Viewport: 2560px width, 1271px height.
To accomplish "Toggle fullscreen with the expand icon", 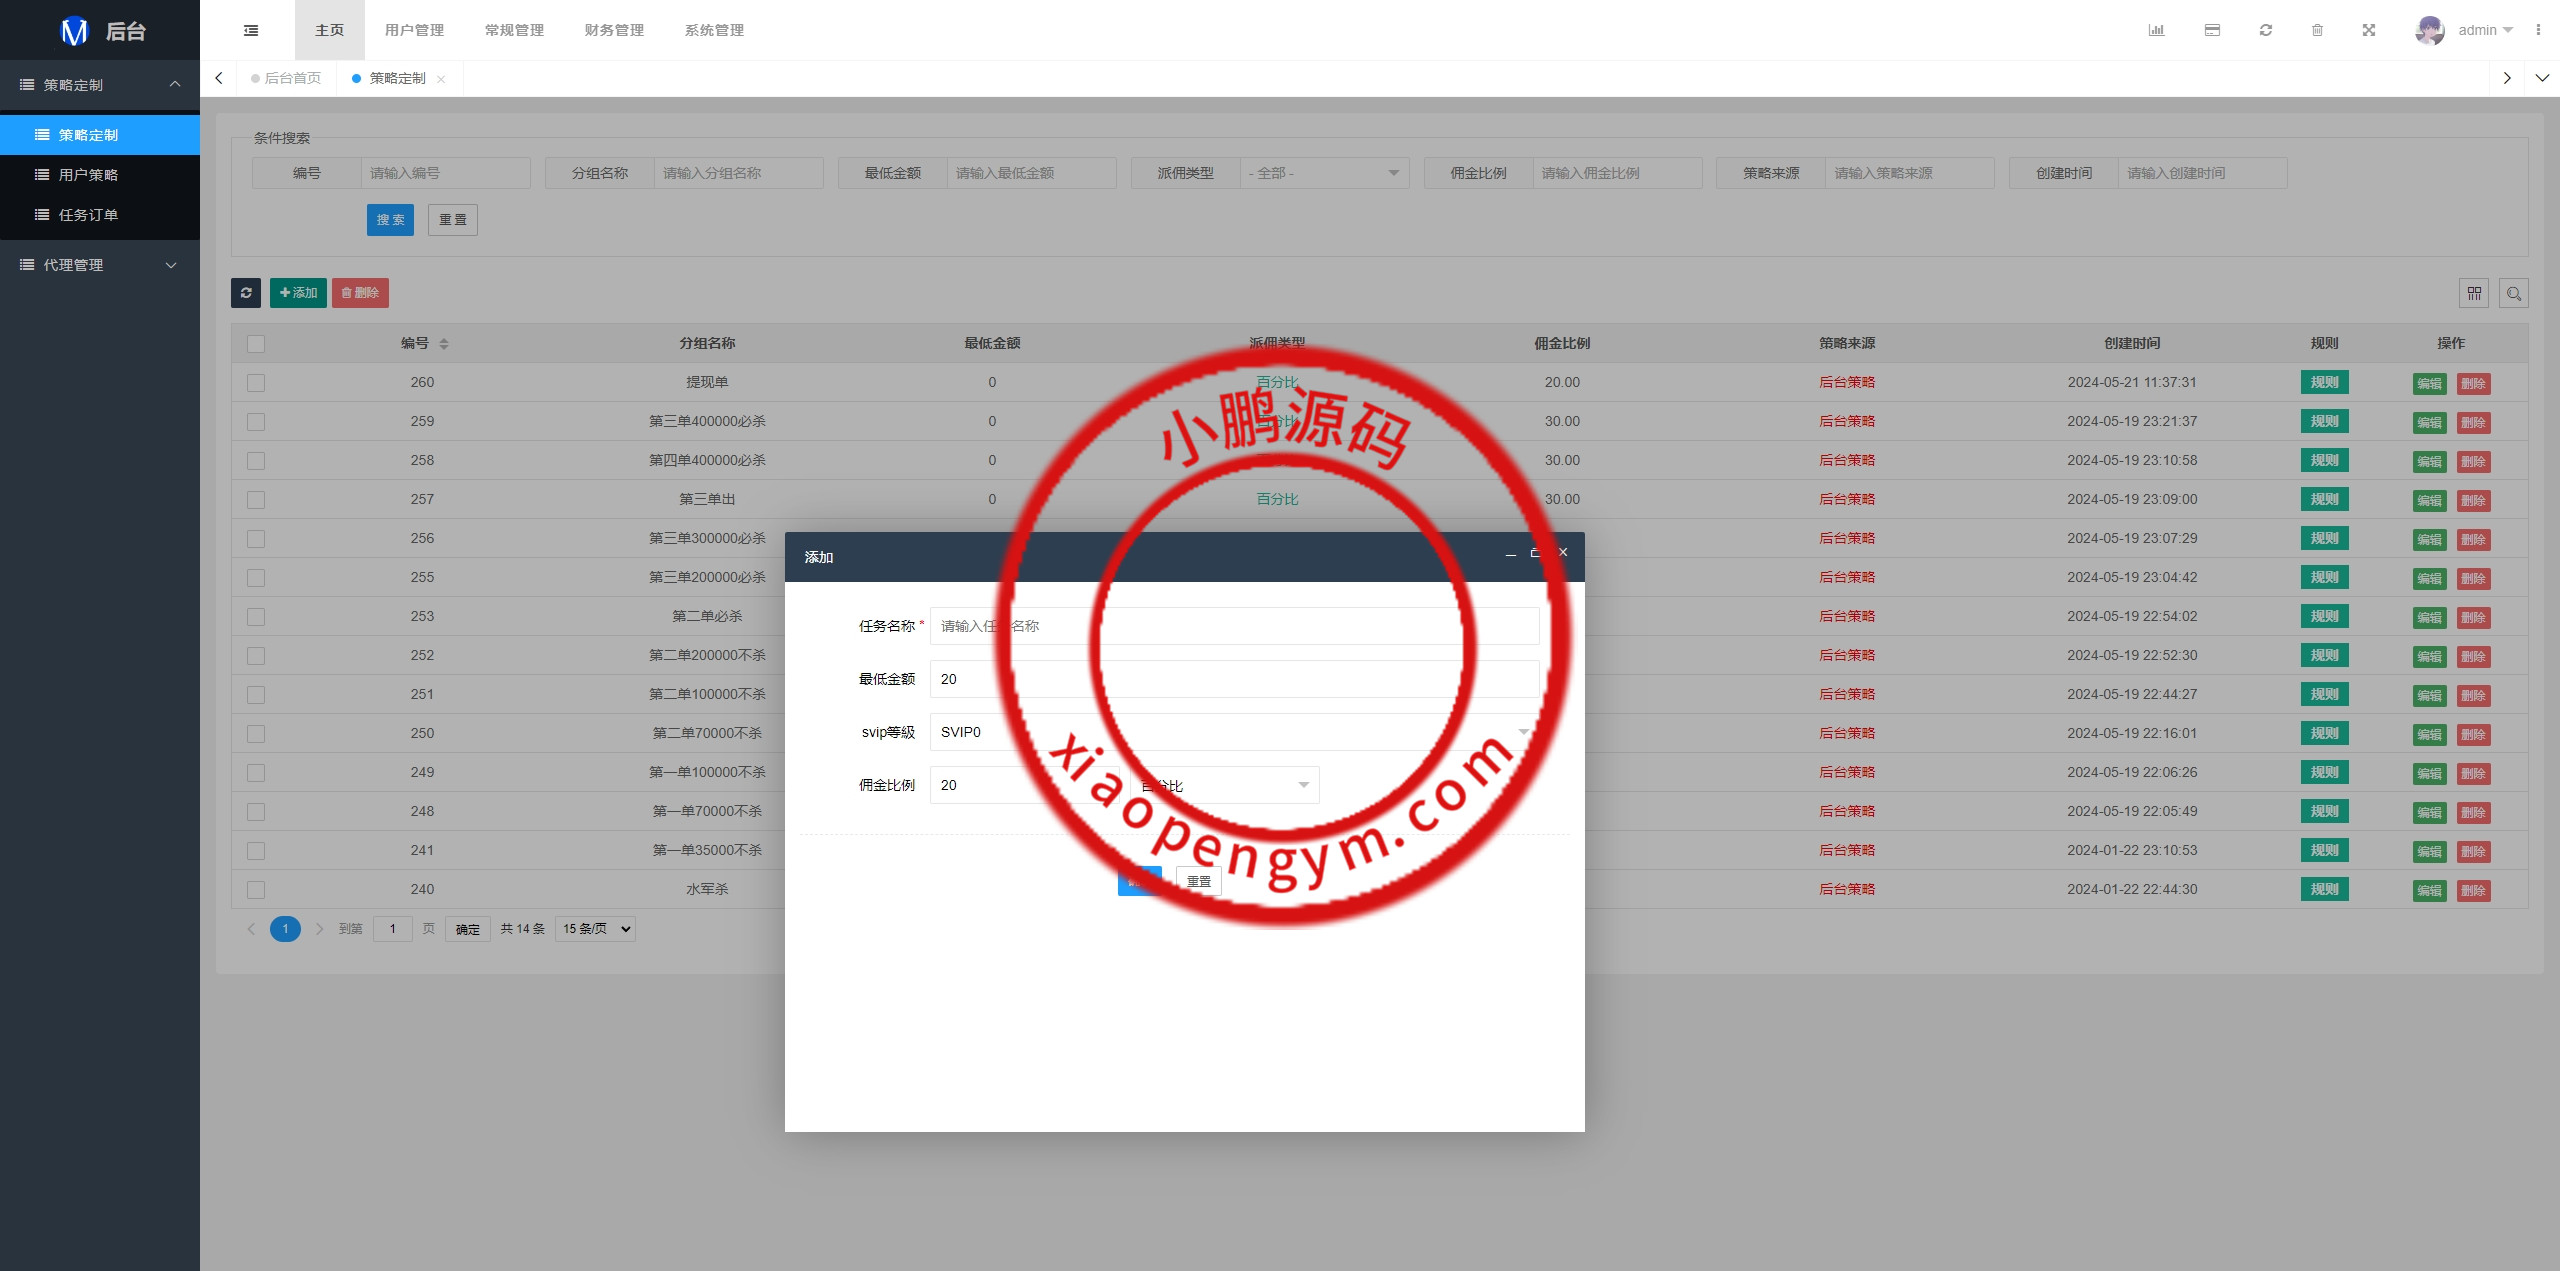I will click(2368, 30).
